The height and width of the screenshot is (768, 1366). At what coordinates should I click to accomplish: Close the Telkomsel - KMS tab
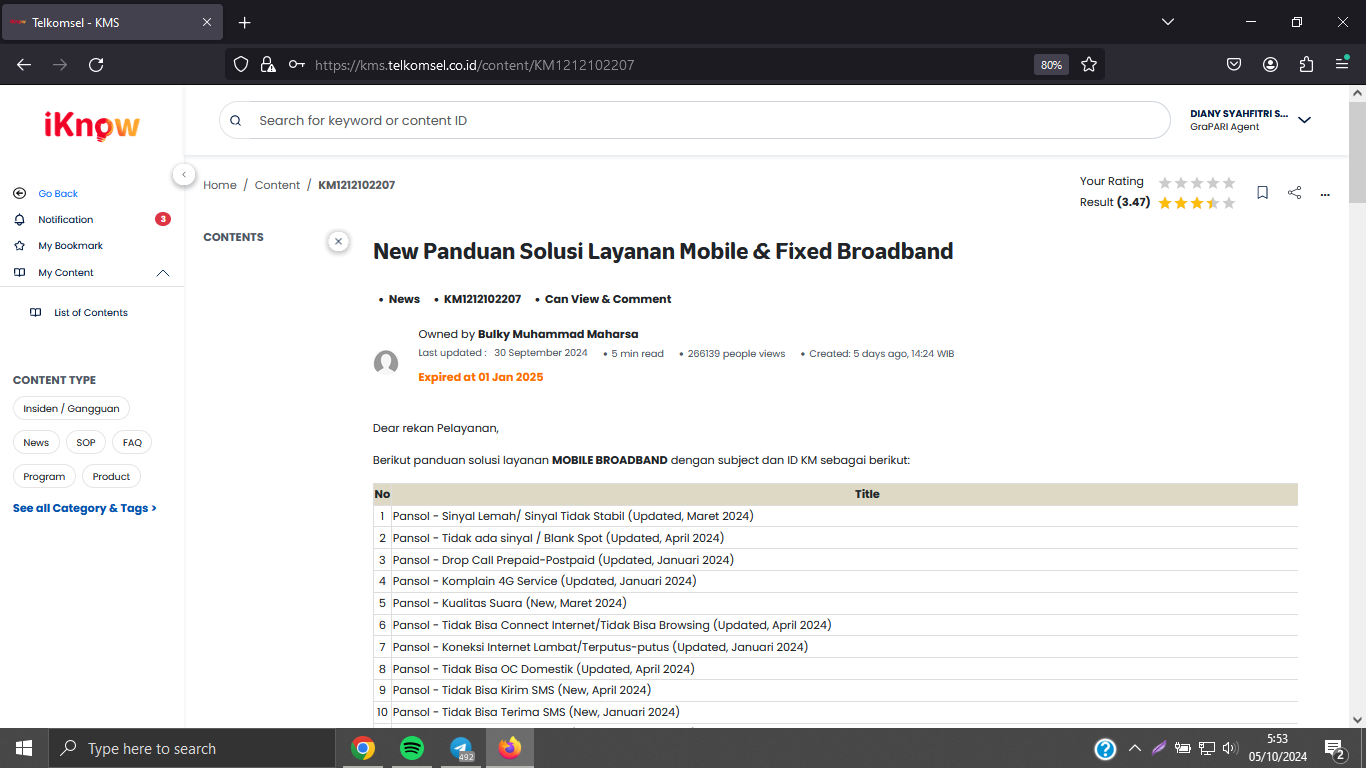(207, 22)
